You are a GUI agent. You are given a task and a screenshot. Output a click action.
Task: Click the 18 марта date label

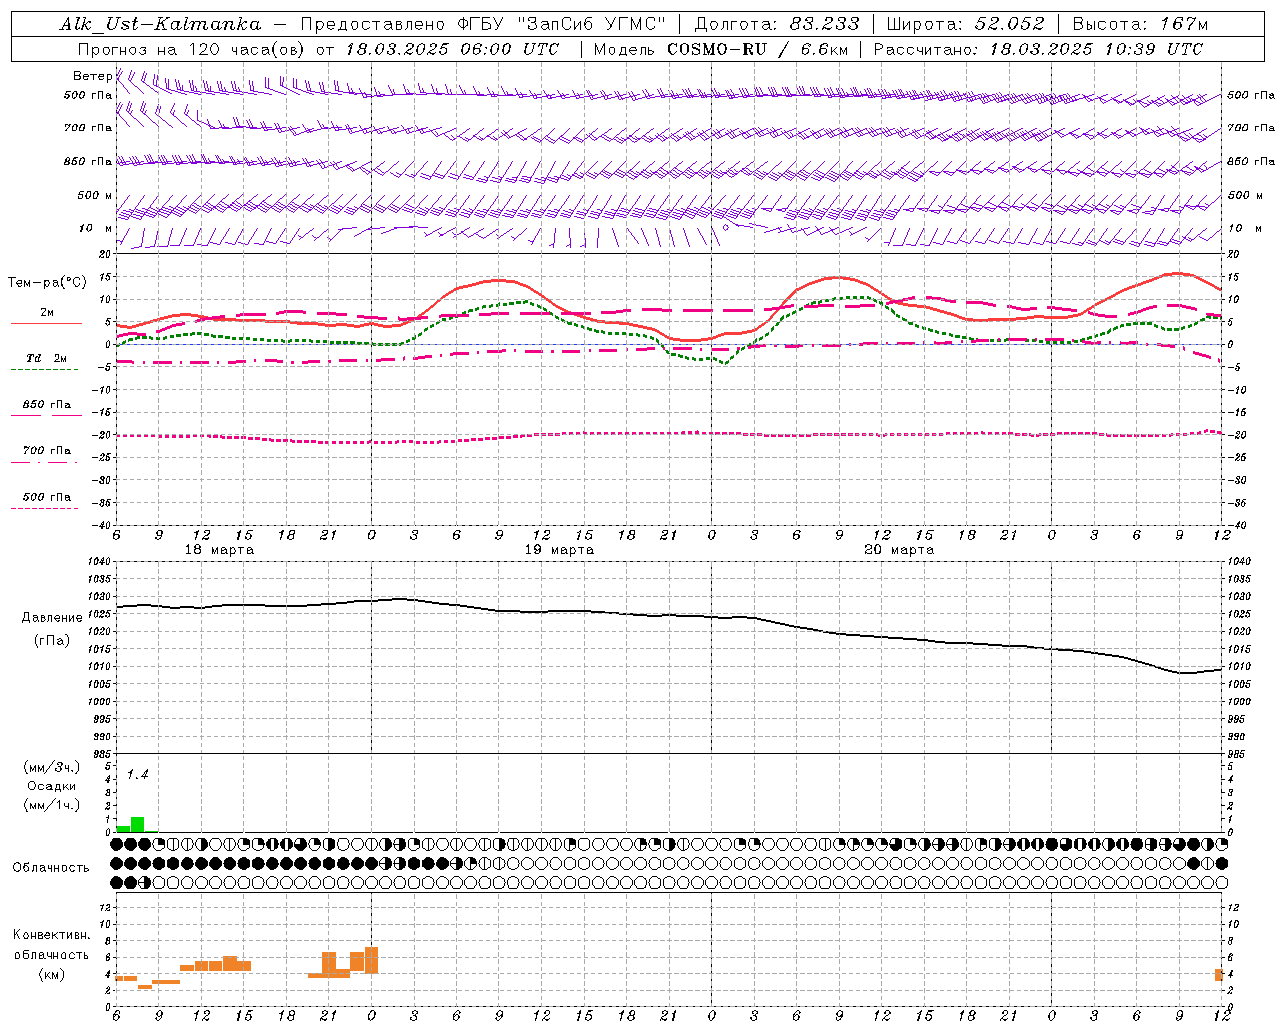pos(219,550)
